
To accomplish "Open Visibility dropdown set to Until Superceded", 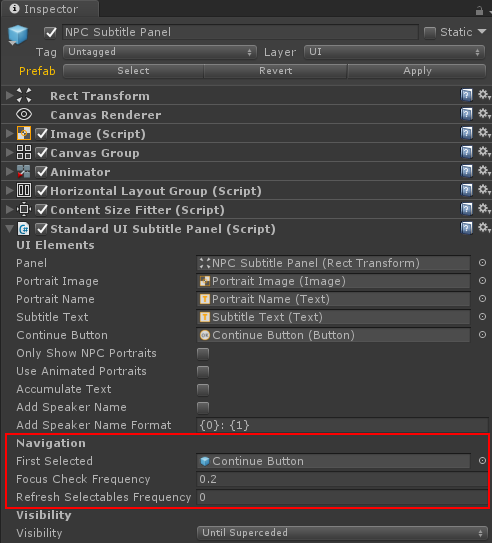I will pos(342,533).
